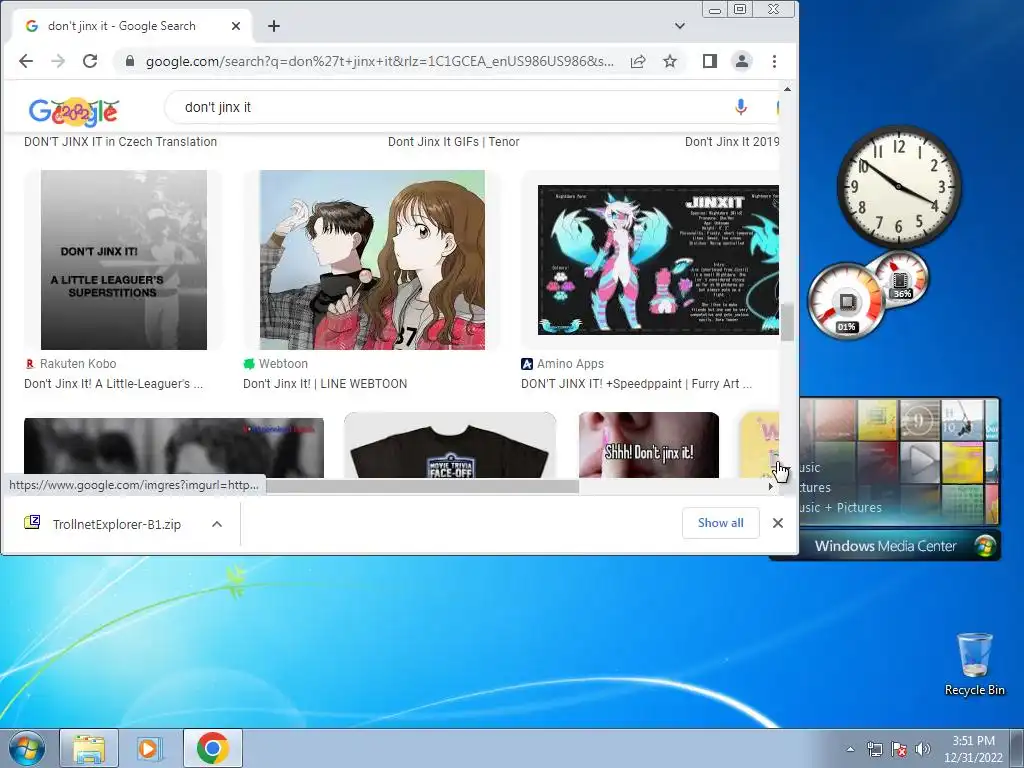Click the Dont Jinx It GIFs | Tenor caption

454,142
